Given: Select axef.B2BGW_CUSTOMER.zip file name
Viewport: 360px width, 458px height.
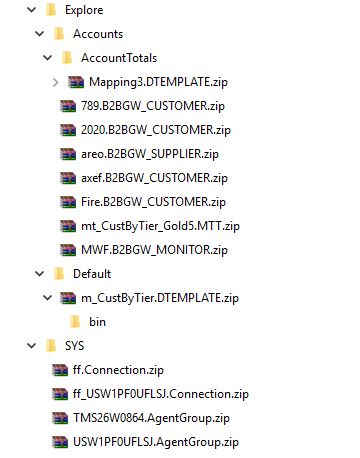Looking at the screenshot, I should (154, 178).
